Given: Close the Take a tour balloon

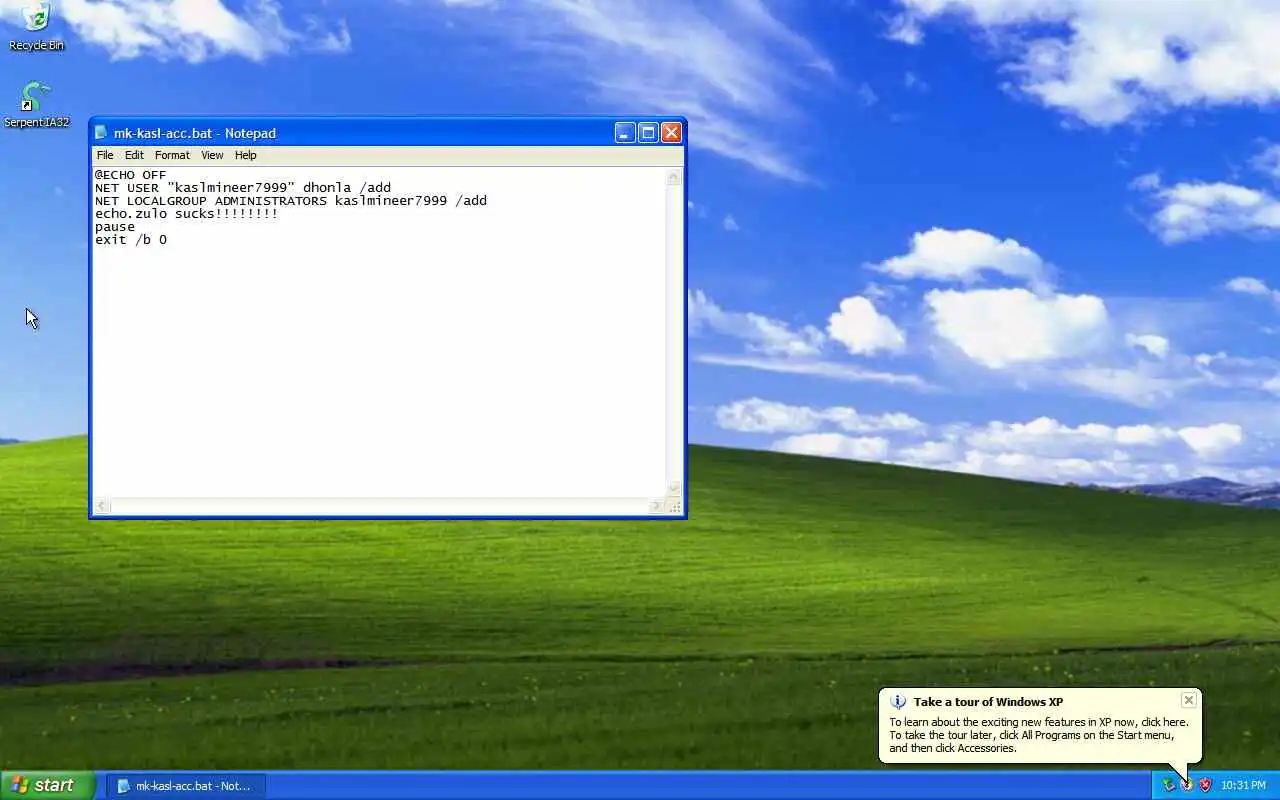Looking at the screenshot, I should pyautogui.click(x=1188, y=700).
